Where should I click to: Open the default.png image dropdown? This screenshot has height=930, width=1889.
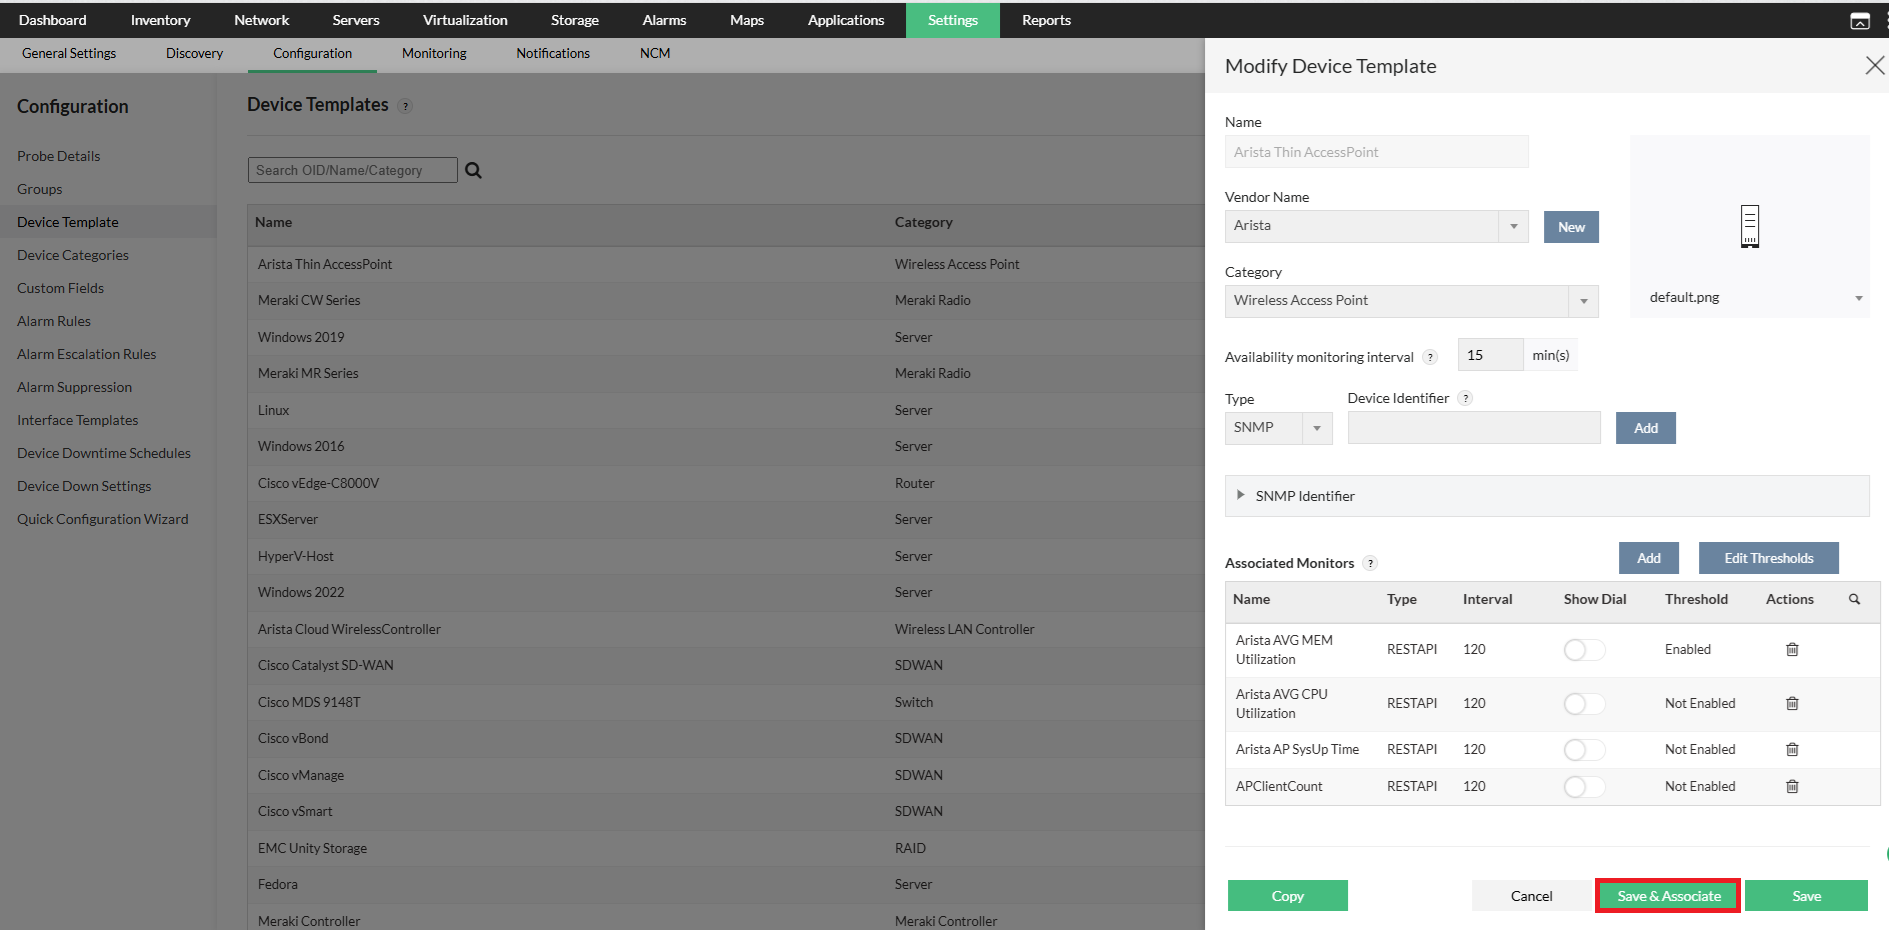(x=1755, y=298)
